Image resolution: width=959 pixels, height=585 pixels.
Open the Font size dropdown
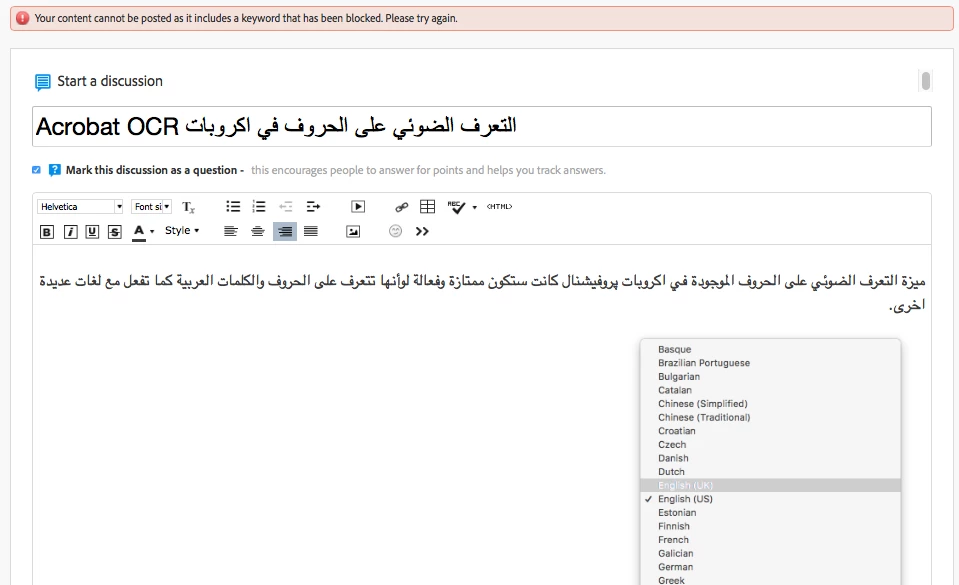(x=152, y=207)
